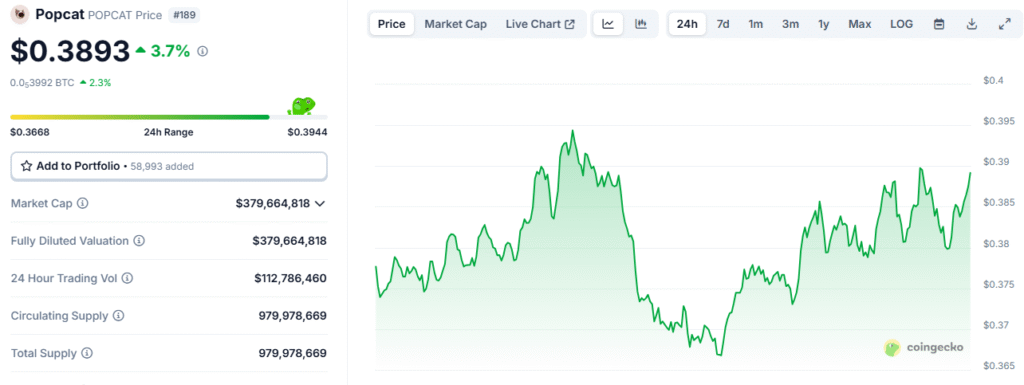The width and height of the screenshot is (1024, 385).
Task: Open the calendar date range picker
Action: pyautogui.click(x=939, y=24)
